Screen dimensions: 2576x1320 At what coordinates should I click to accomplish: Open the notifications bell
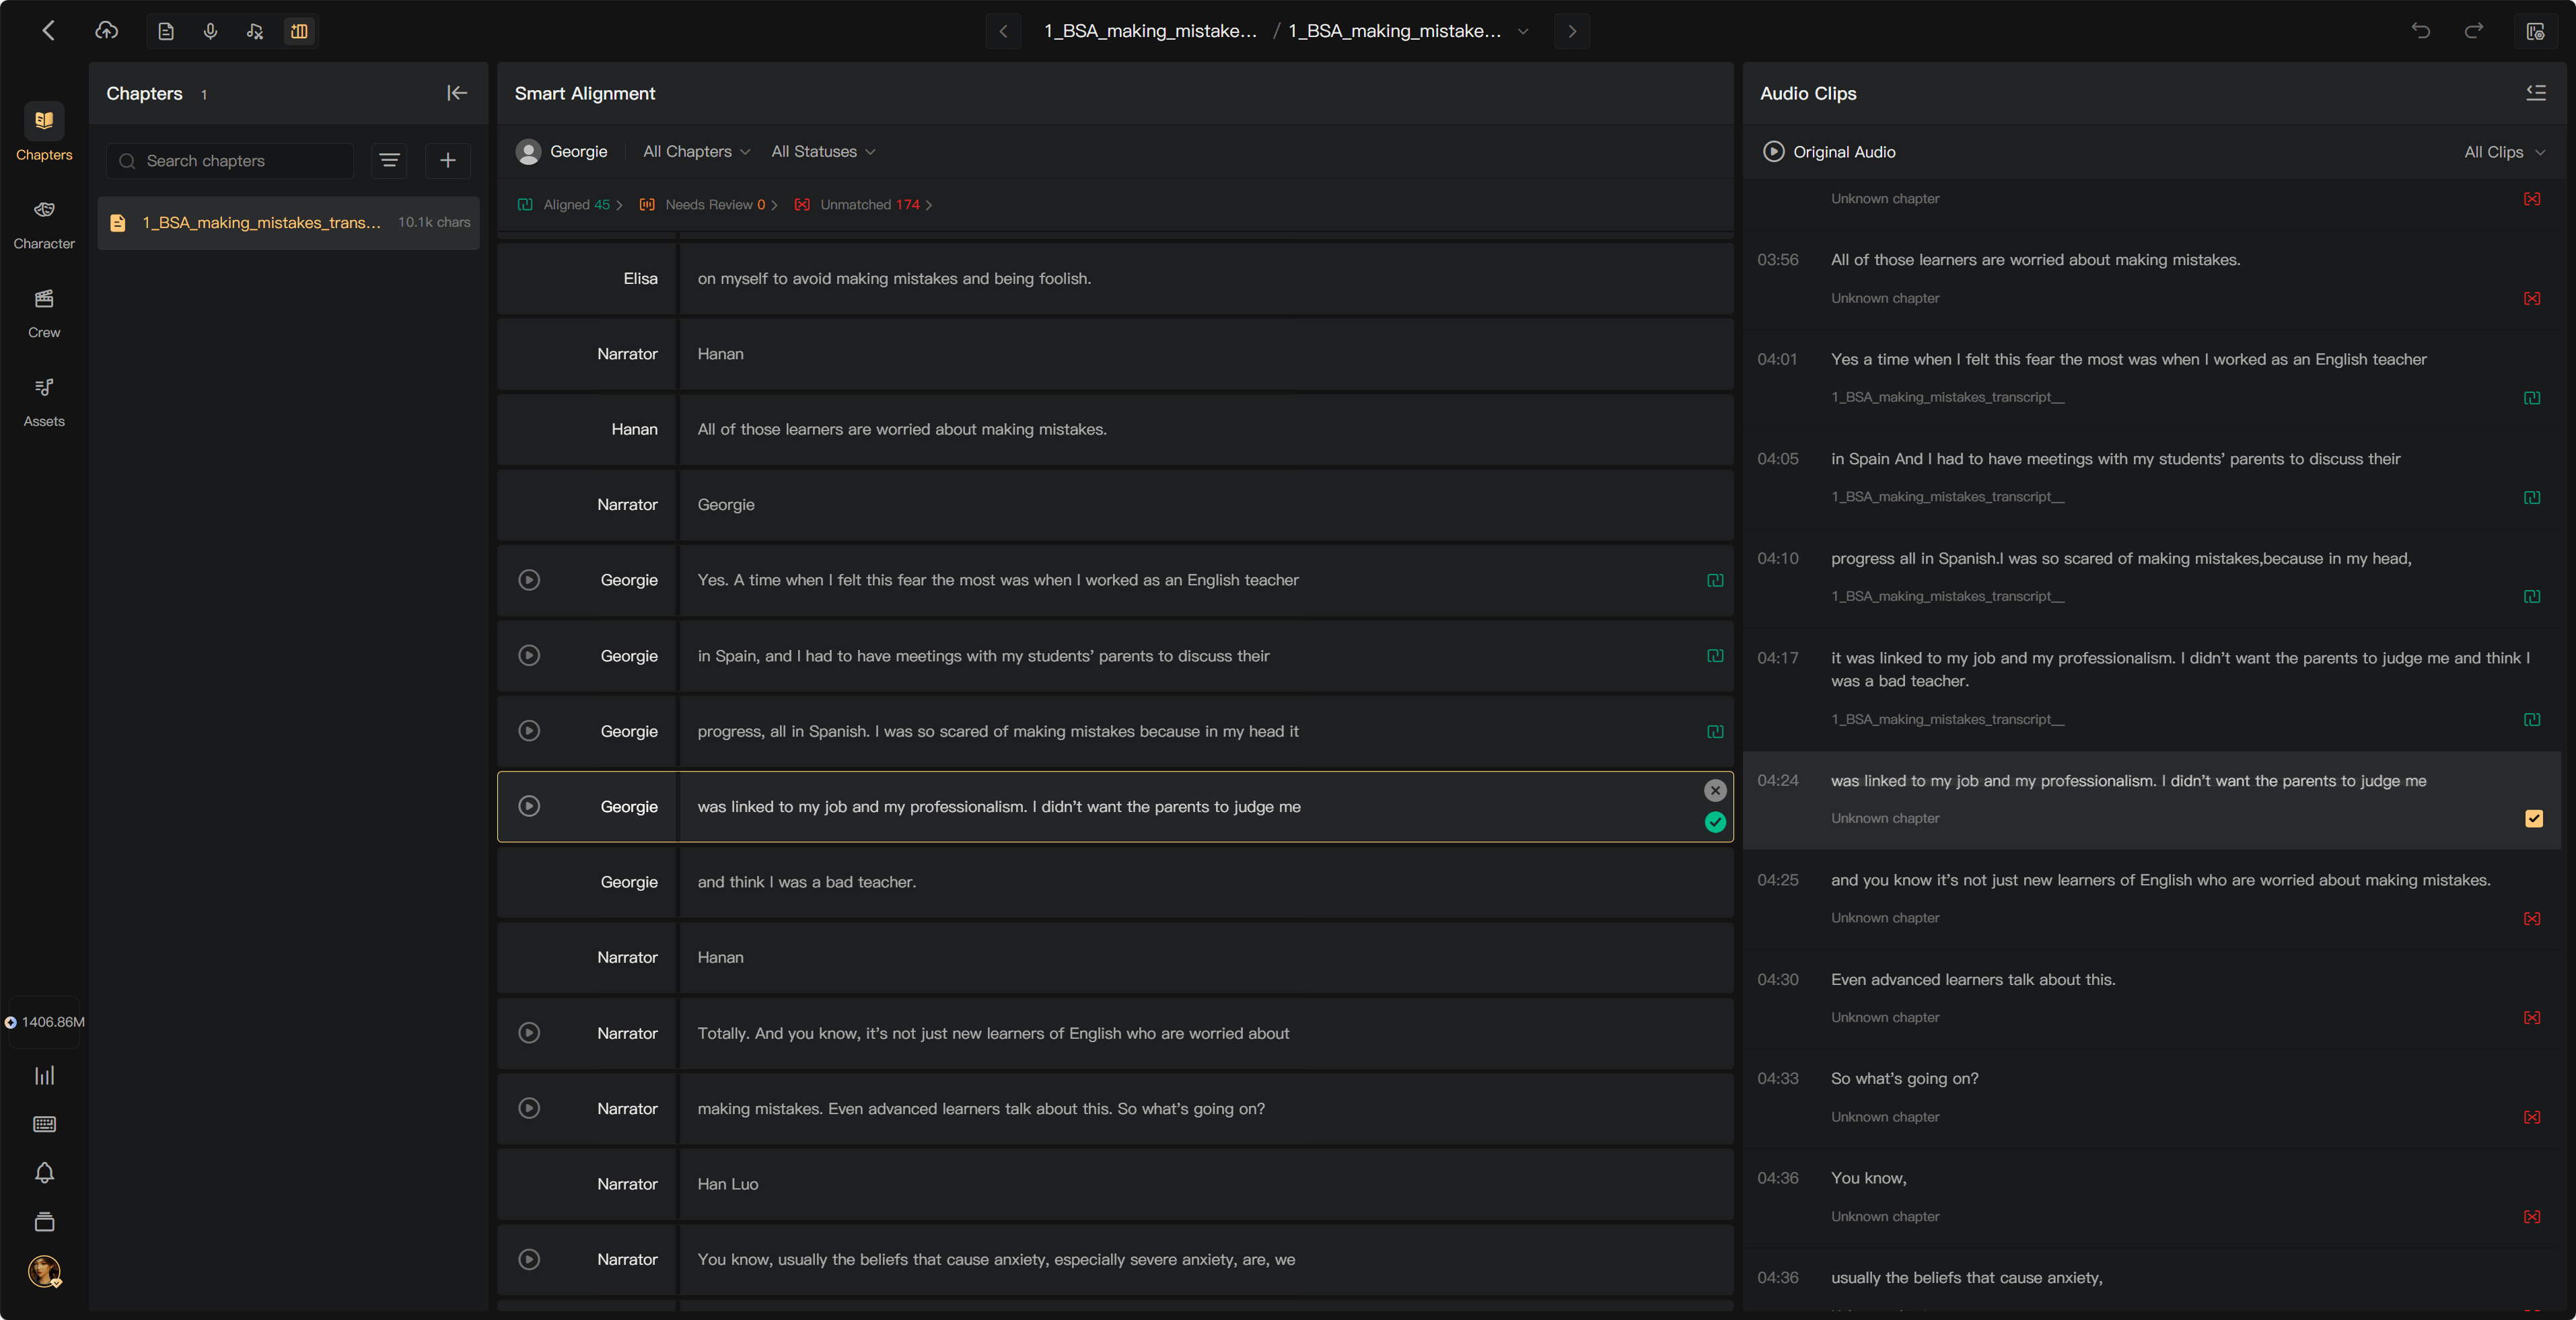tap(44, 1172)
